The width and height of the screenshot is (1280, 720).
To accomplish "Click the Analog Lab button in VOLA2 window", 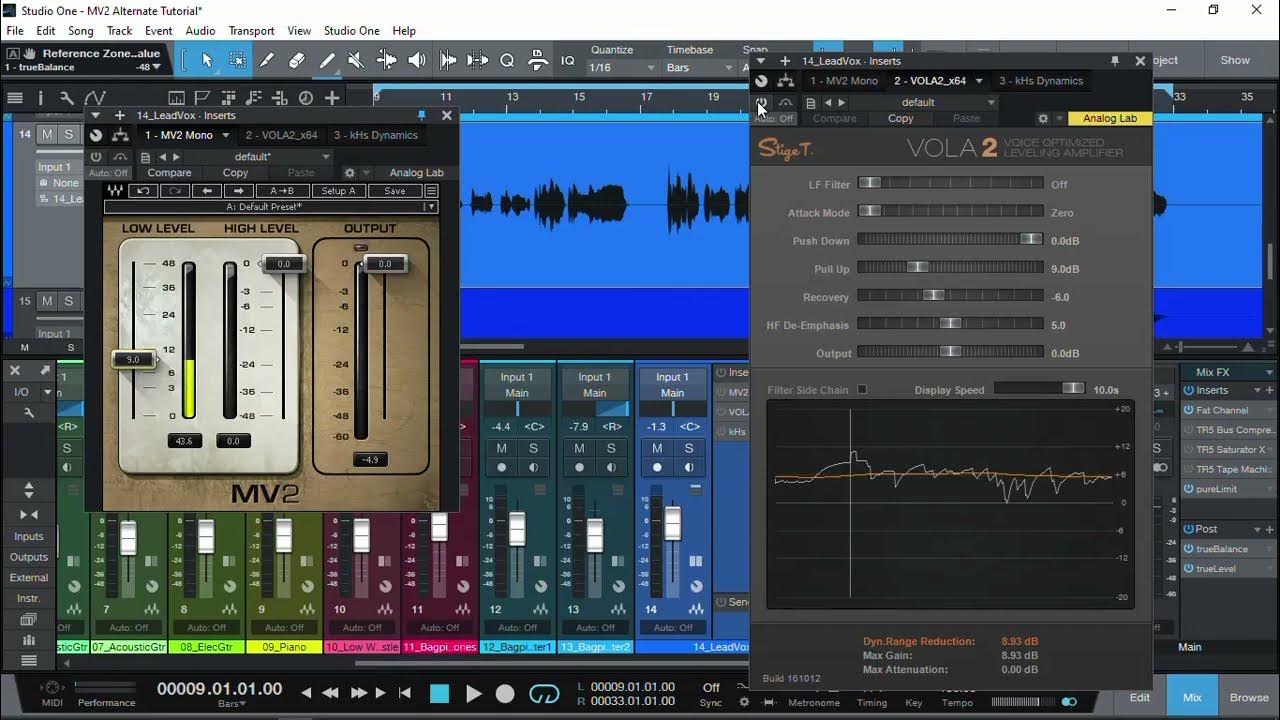I will click(1109, 118).
